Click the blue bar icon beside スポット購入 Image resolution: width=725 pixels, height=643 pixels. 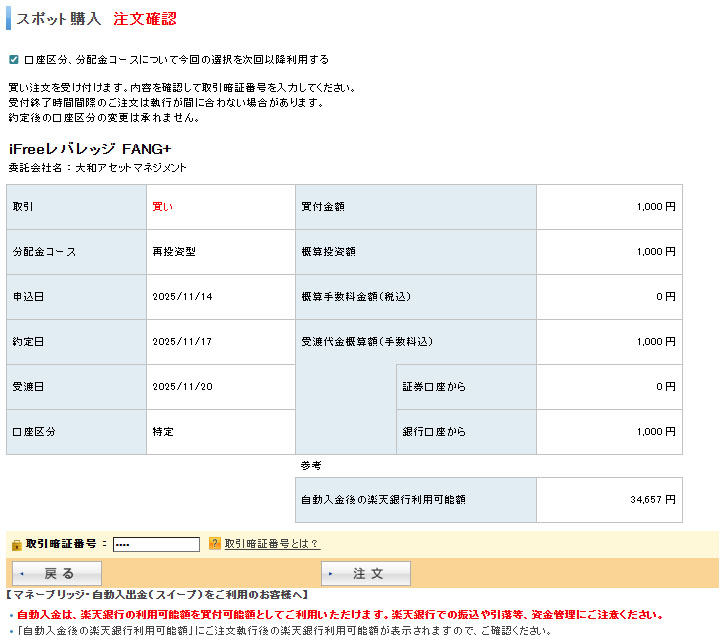[x=10, y=19]
